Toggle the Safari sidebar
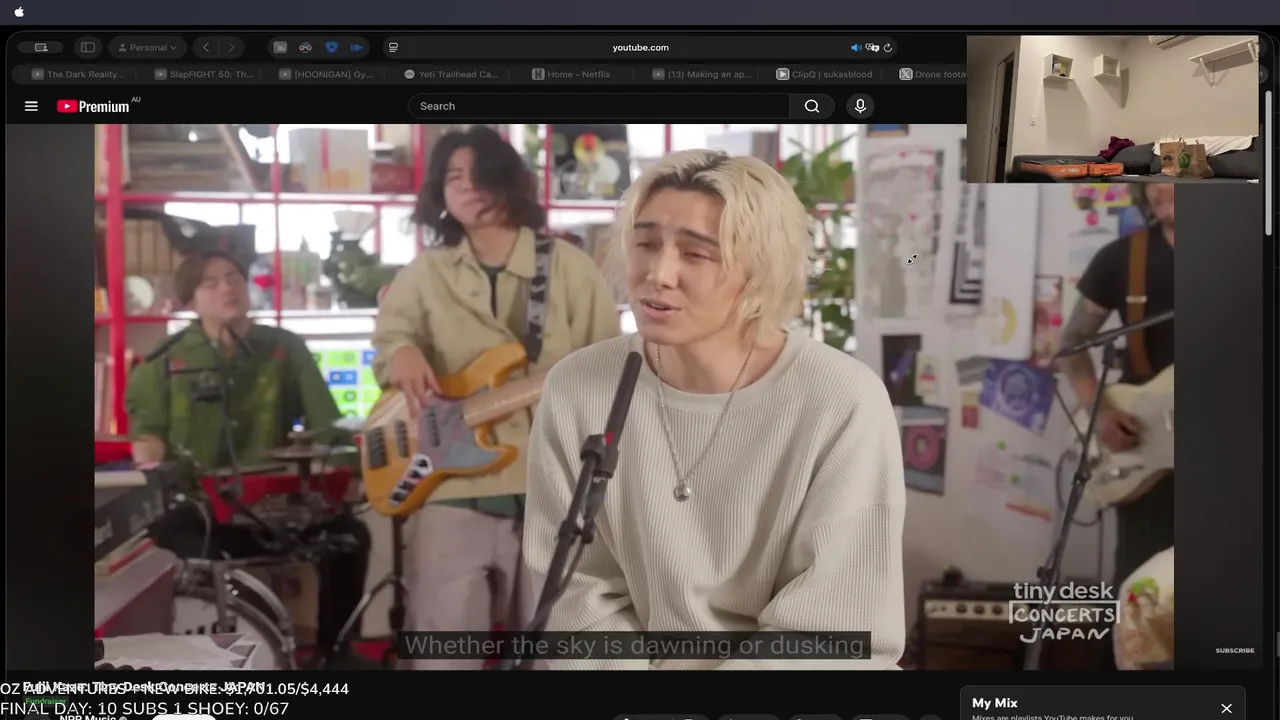Image resolution: width=1280 pixels, height=720 pixels. click(88, 47)
